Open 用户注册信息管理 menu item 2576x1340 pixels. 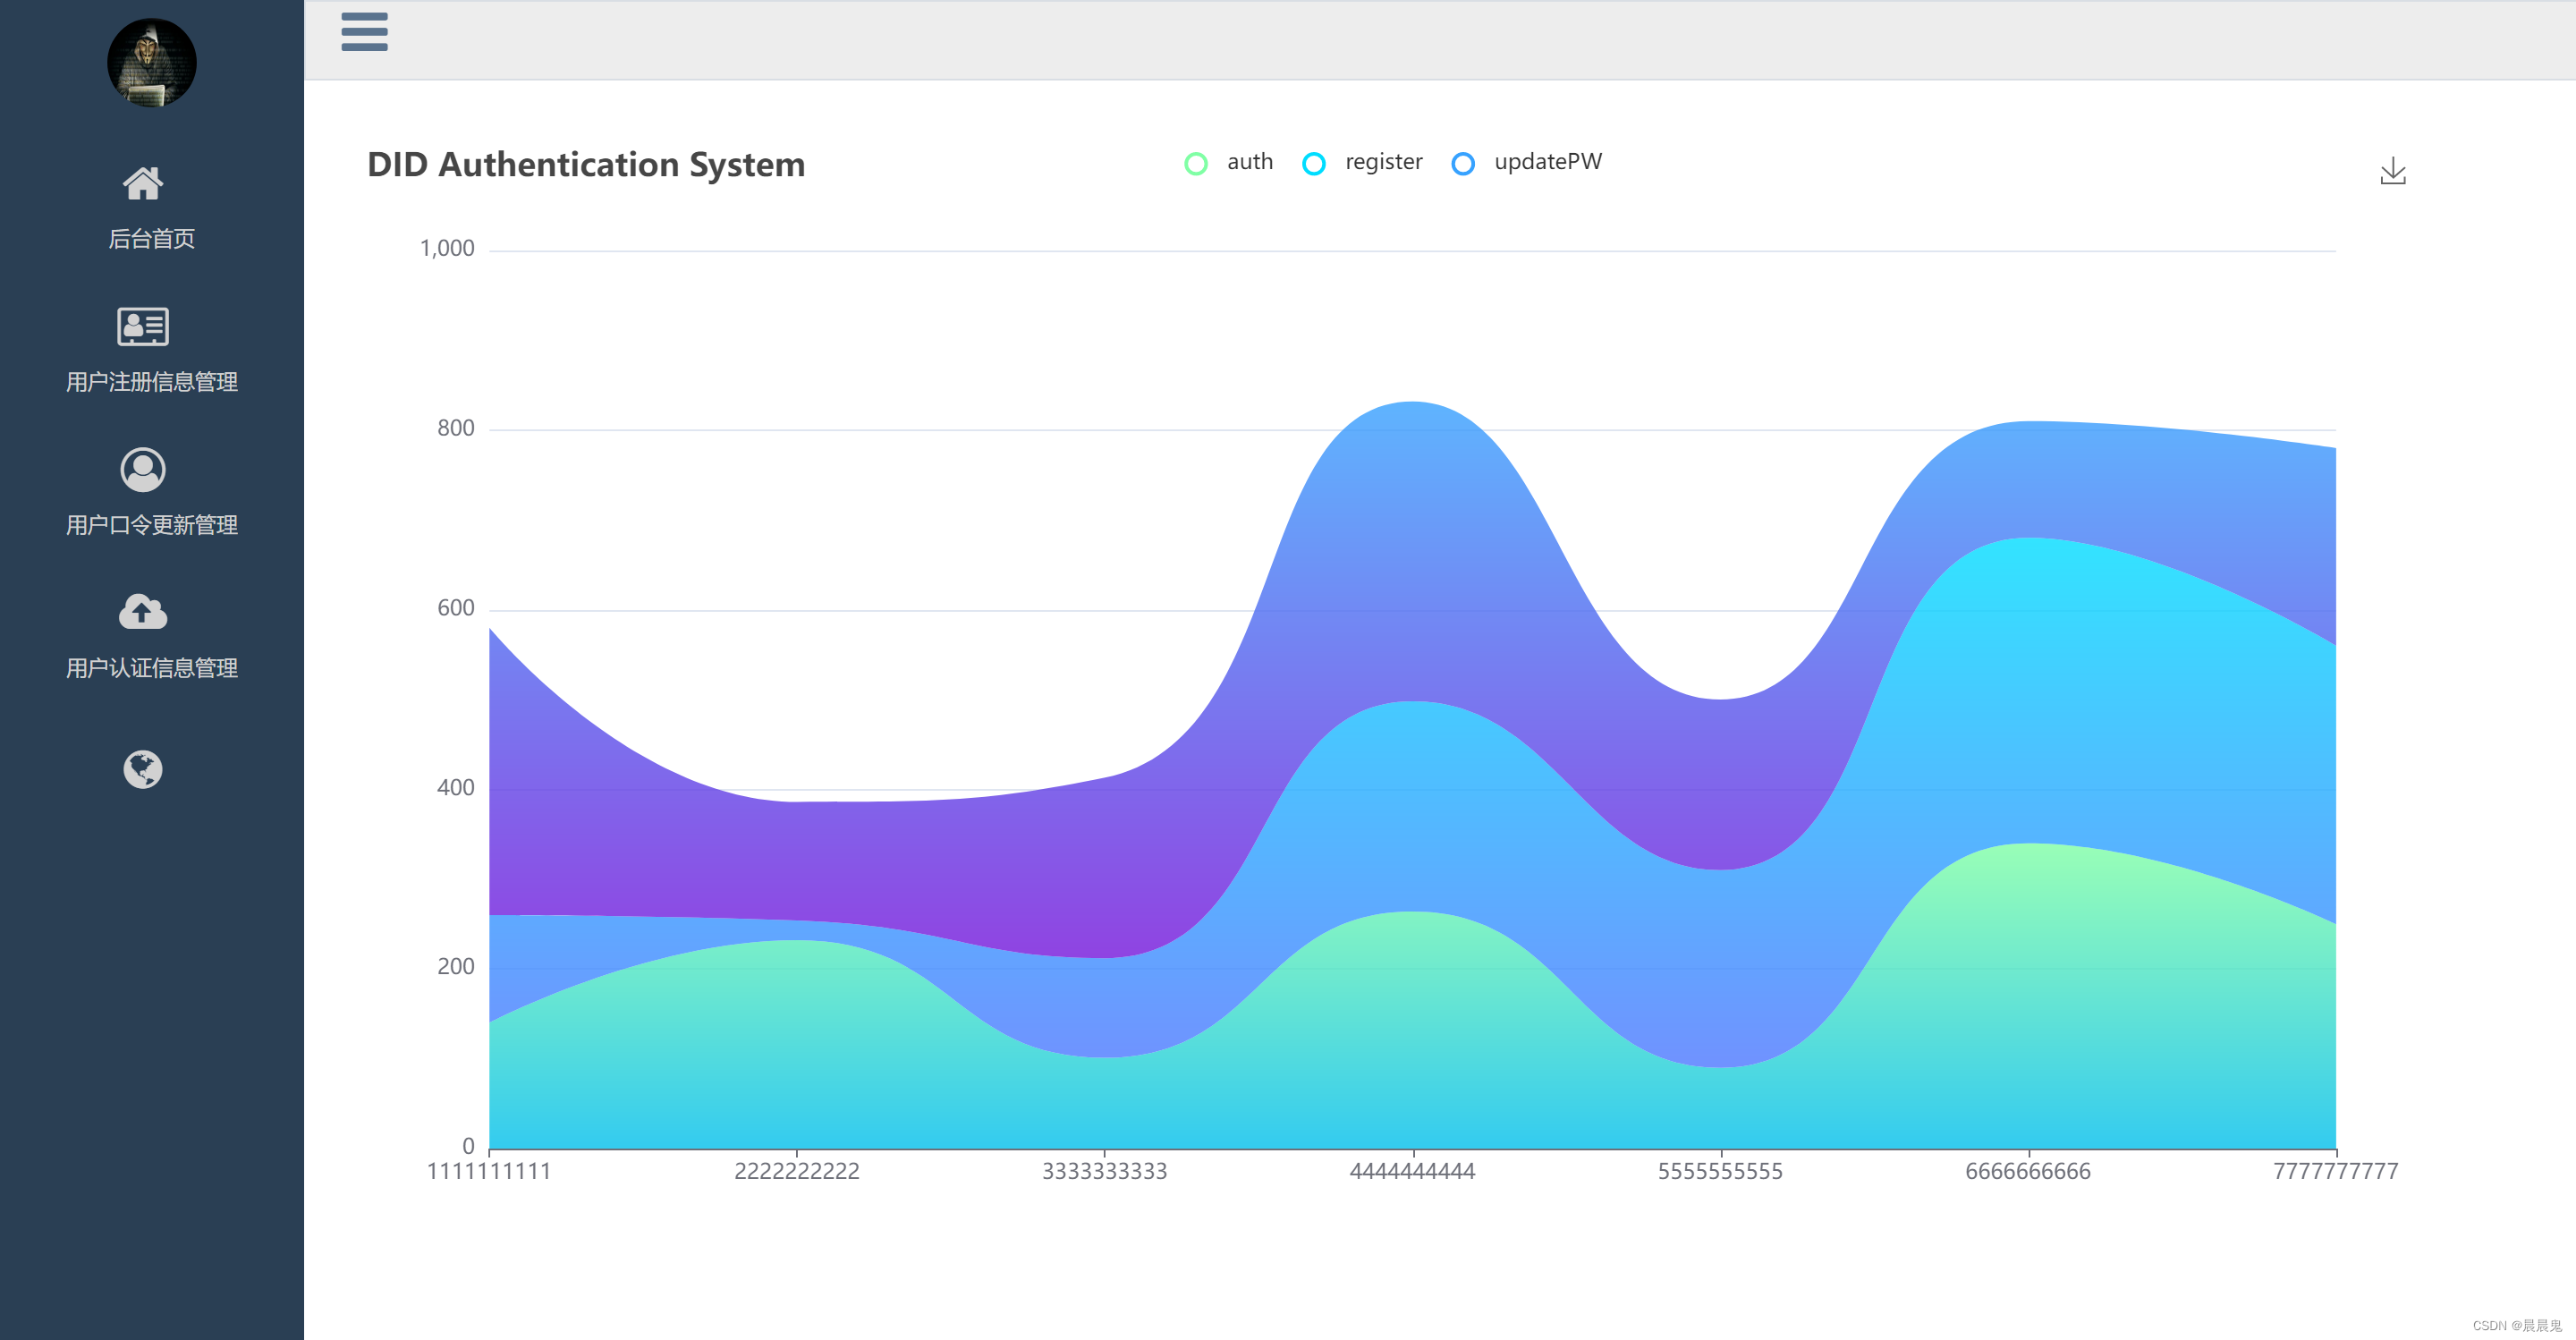point(151,382)
